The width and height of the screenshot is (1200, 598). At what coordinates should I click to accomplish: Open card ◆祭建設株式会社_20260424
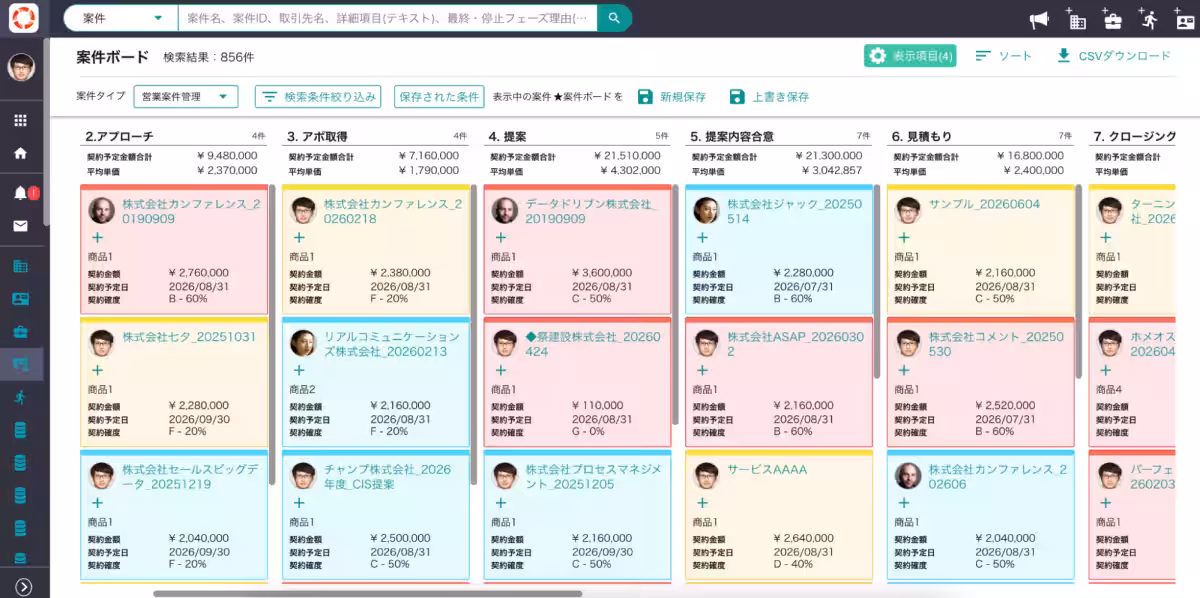pyautogui.click(x=578, y=382)
